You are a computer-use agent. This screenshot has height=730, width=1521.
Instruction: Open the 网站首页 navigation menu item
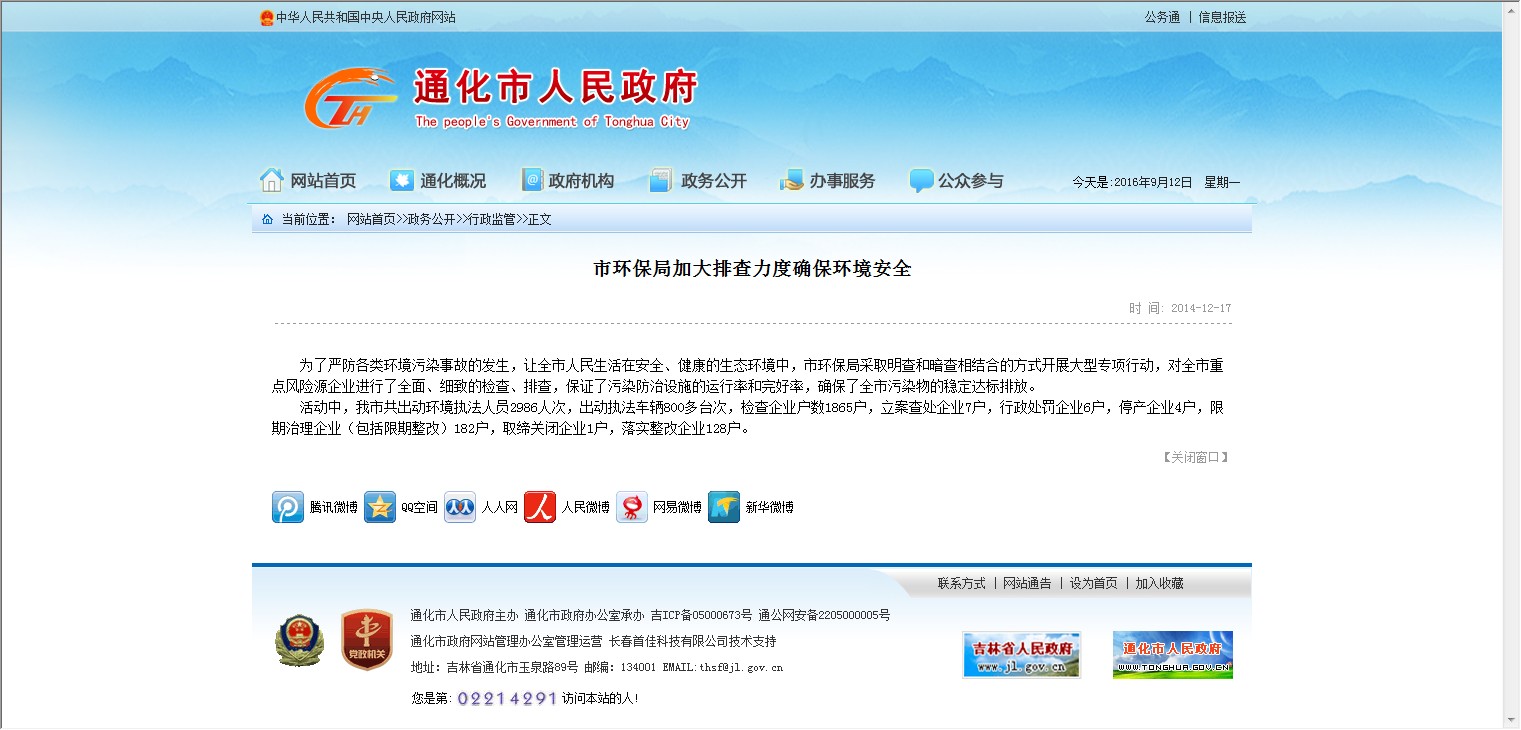point(308,181)
